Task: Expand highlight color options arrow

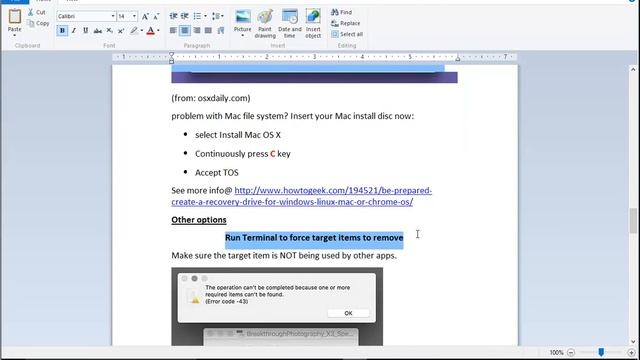Action: [142, 31]
